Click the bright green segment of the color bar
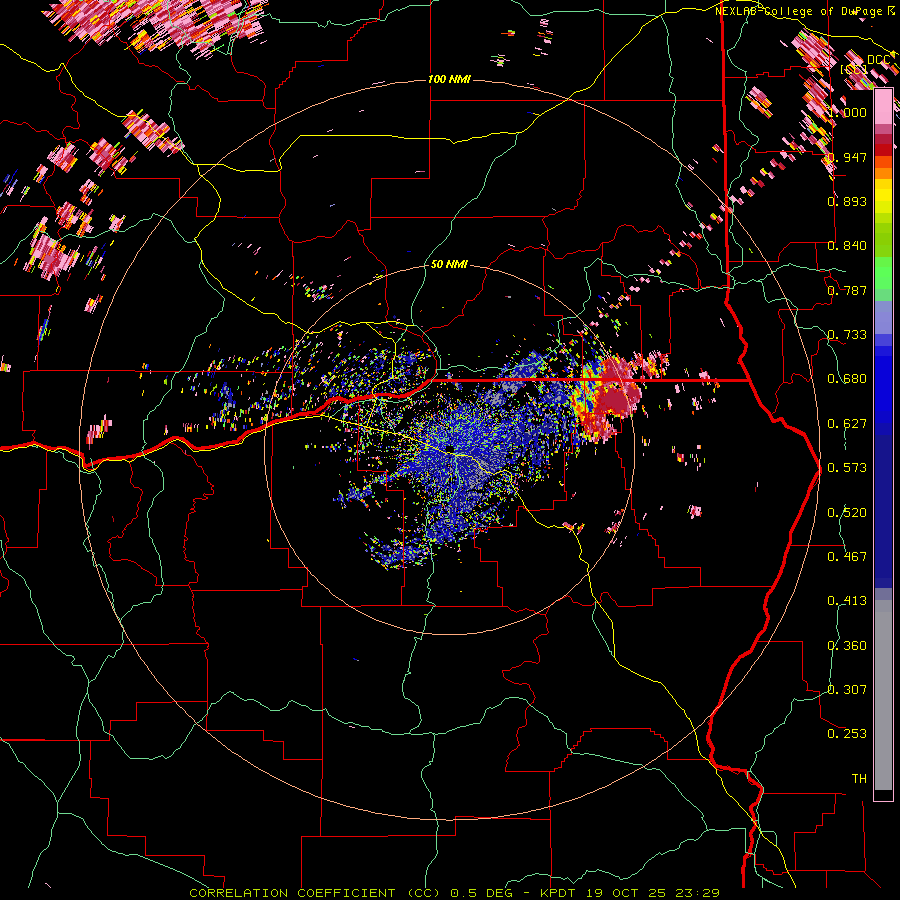The height and width of the screenshot is (900, 900). click(883, 272)
